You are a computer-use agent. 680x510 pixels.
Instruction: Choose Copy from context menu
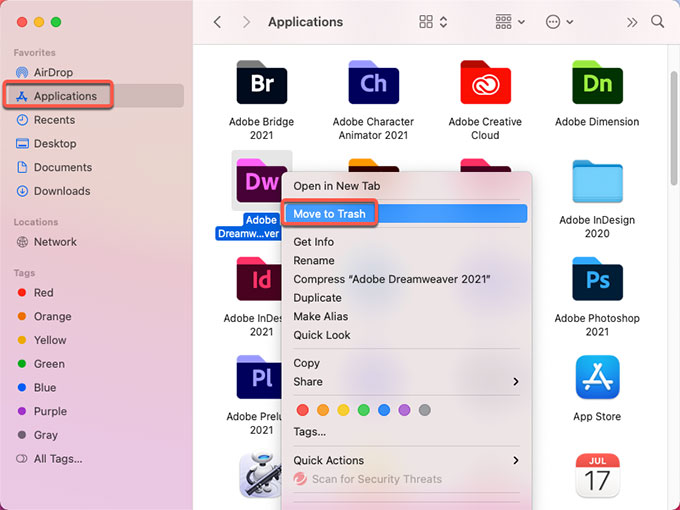406,363
